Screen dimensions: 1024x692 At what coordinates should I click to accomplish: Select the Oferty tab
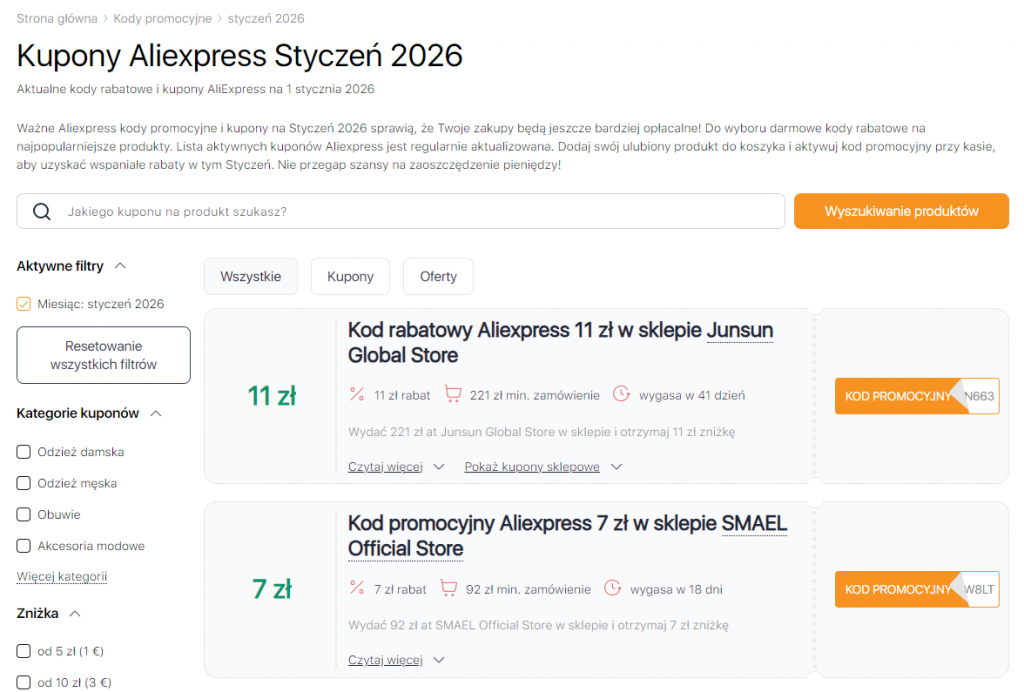tap(438, 276)
